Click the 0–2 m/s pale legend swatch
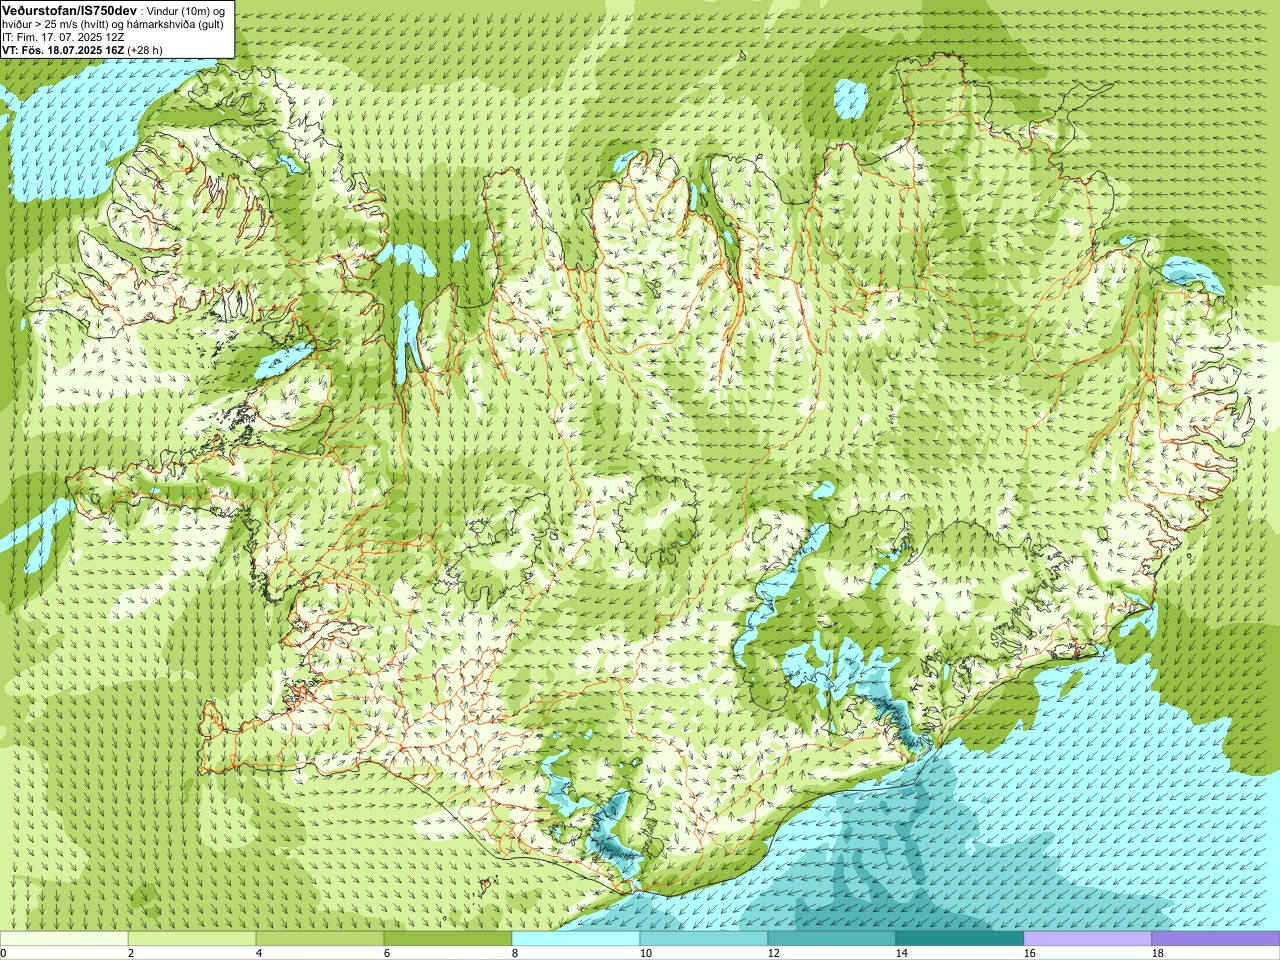This screenshot has width=1280, height=960. tap(64, 939)
